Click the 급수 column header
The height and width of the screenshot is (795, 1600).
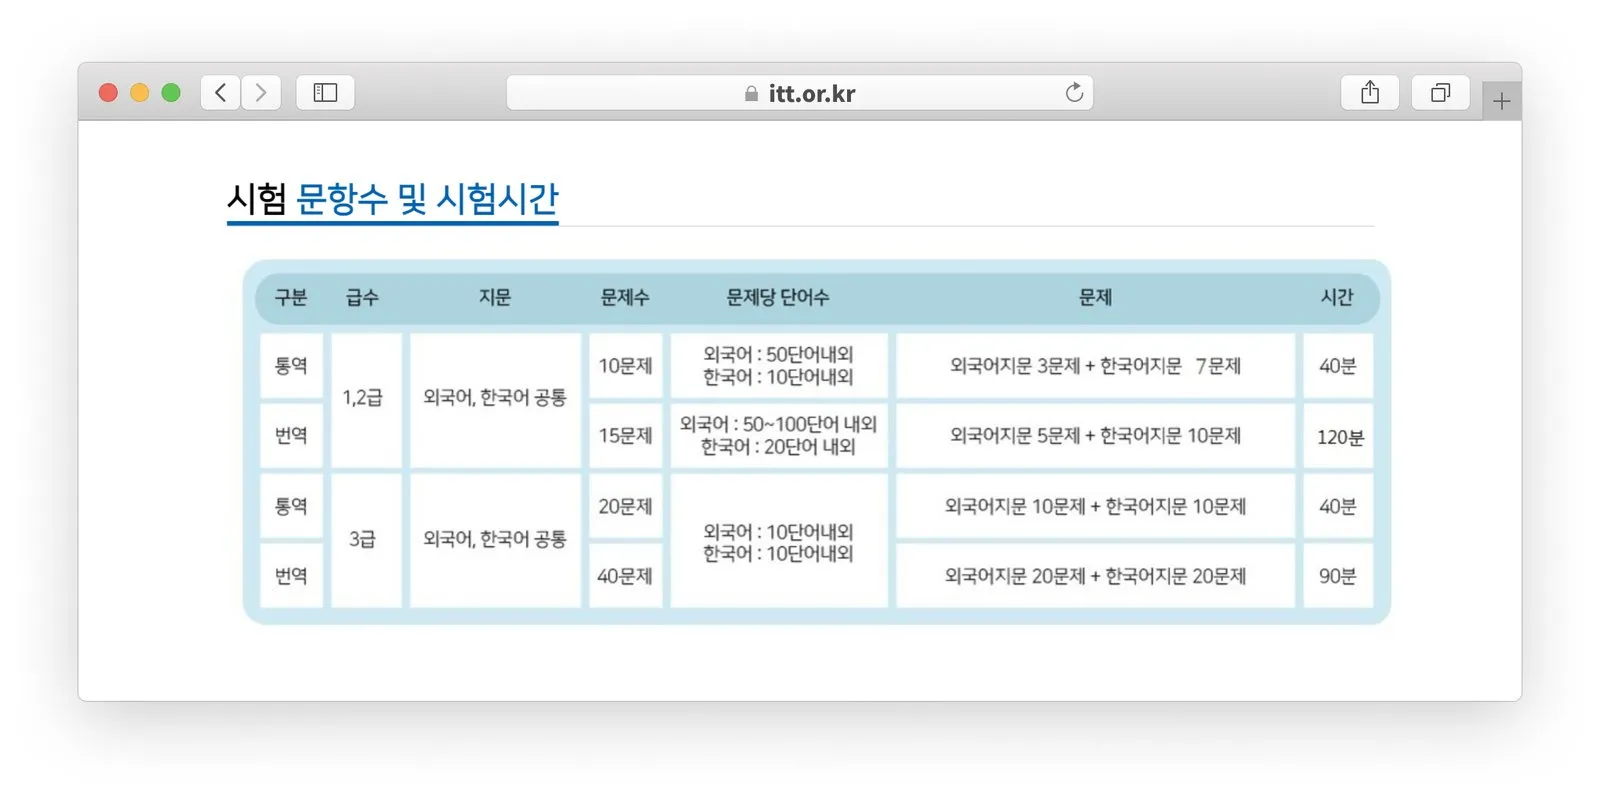pos(362,297)
